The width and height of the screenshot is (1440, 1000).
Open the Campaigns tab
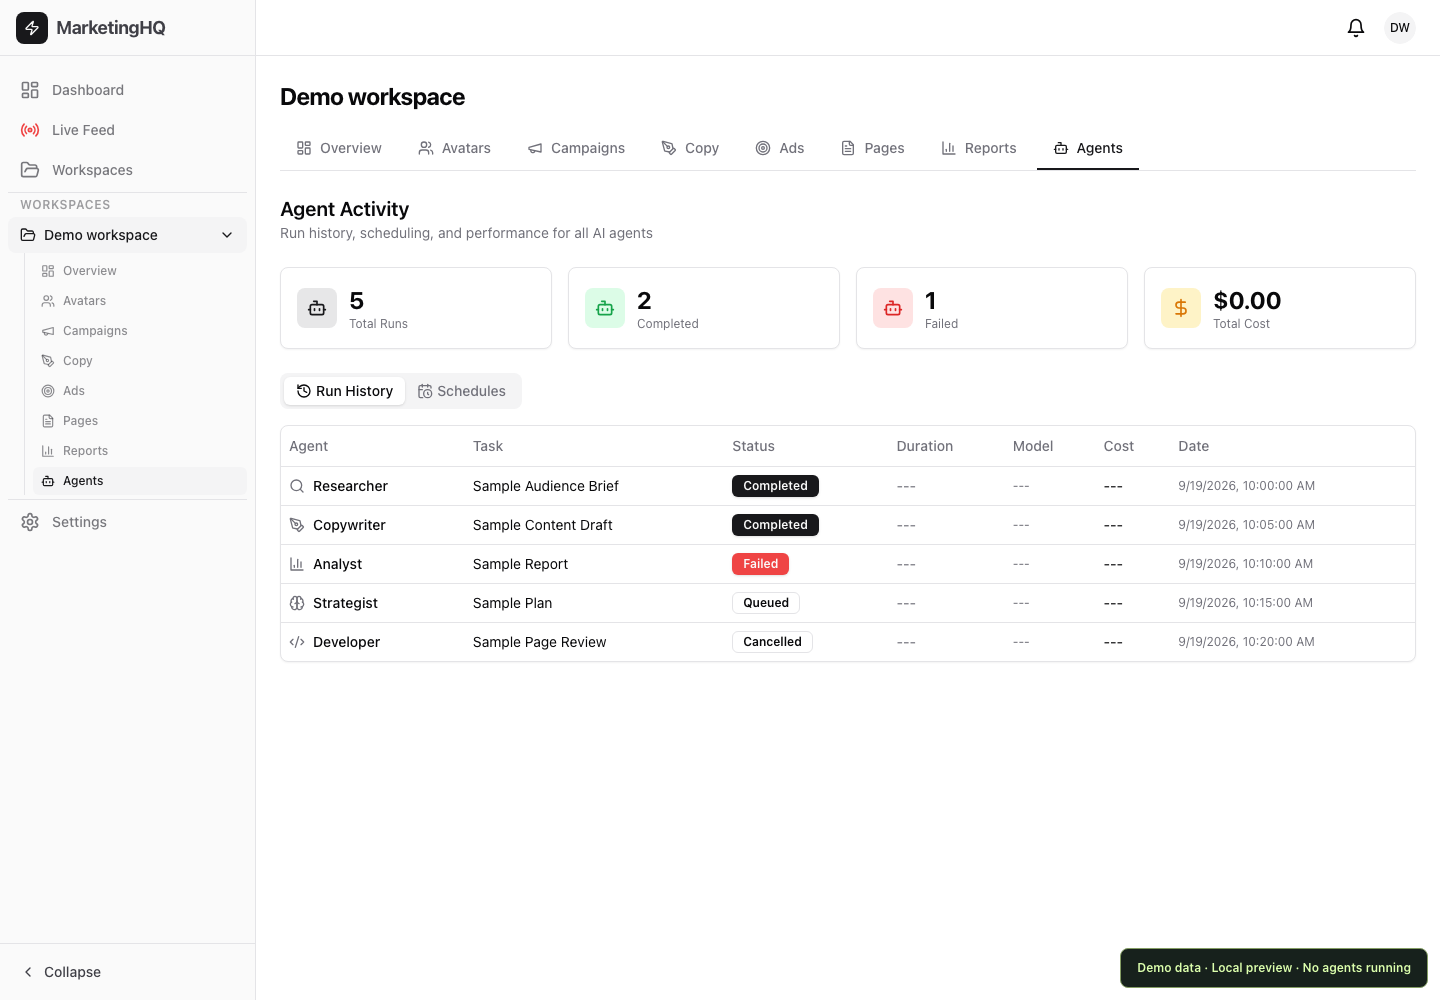click(x=576, y=148)
